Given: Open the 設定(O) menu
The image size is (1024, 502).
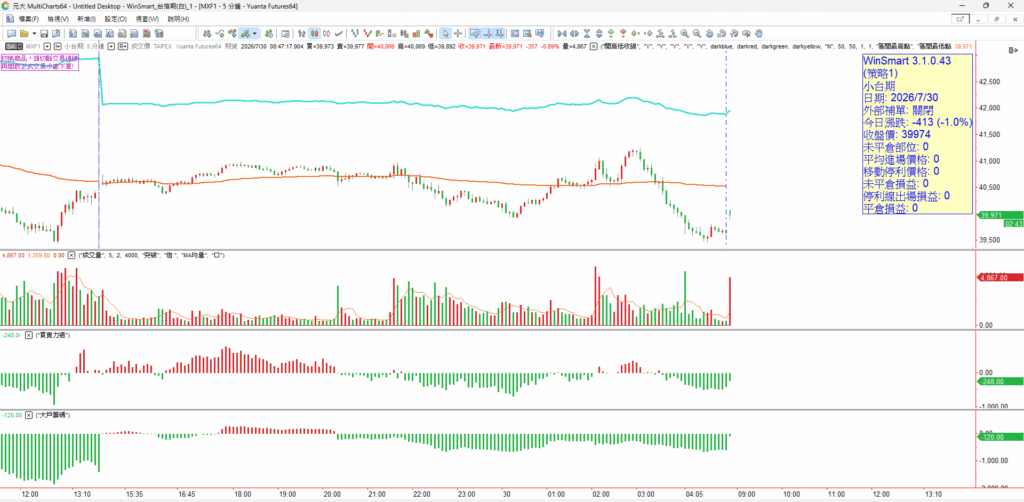Looking at the screenshot, I should pos(116,19).
